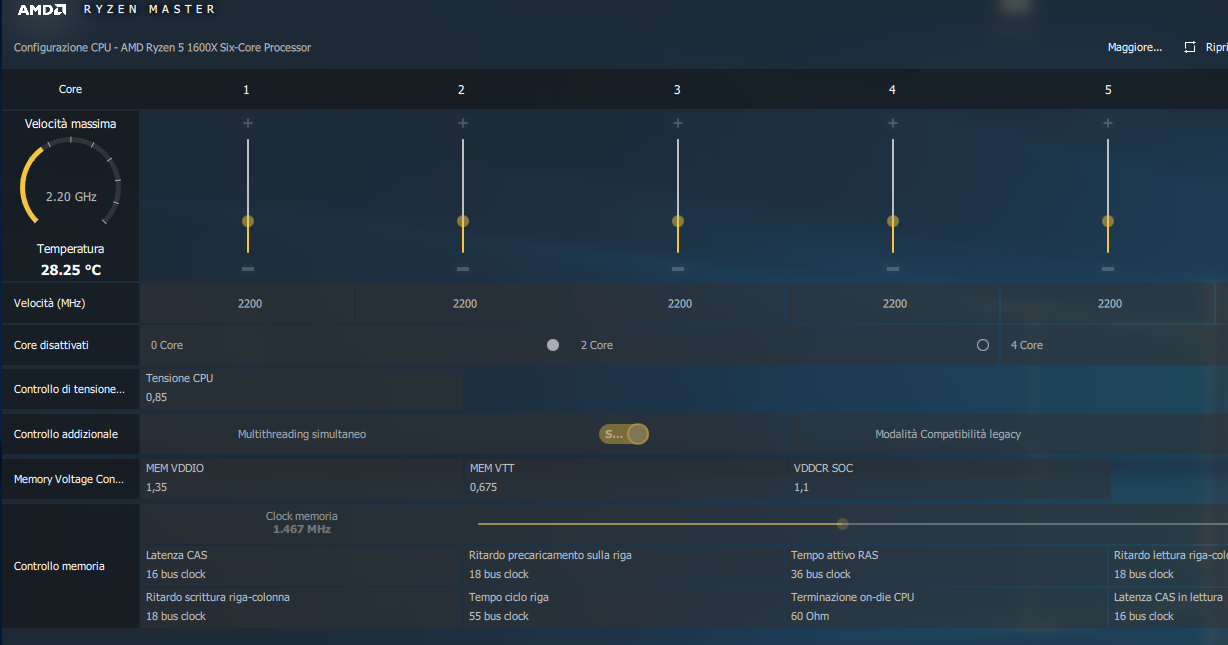Click the minus icon below core 1 slider
Viewport: 1228px width, 645px height.
(248, 269)
